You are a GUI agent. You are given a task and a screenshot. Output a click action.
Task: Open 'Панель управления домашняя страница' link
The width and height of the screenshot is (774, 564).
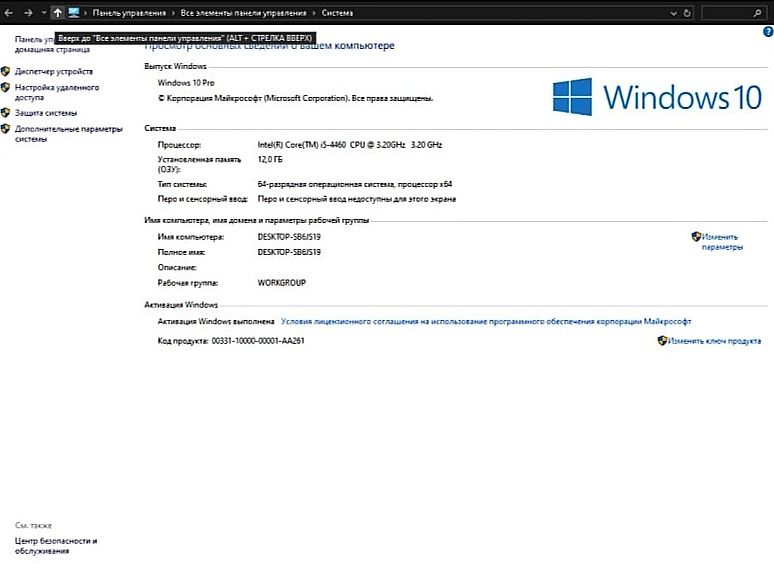point(52,44)
